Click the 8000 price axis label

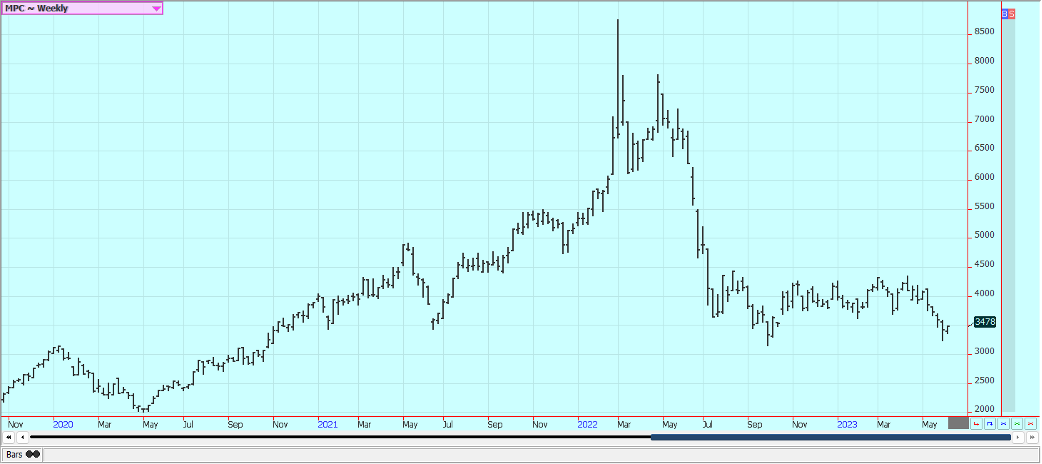(984, 61)
